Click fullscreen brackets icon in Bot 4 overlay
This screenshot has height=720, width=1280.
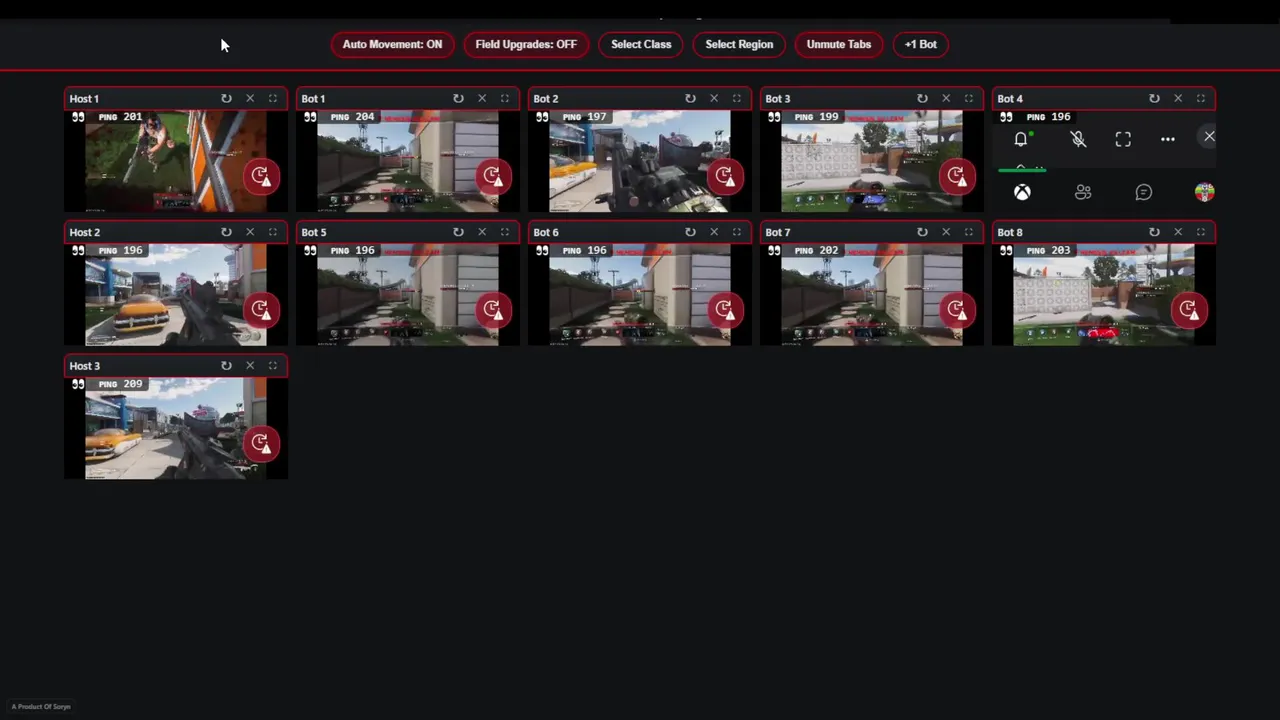1123,139
